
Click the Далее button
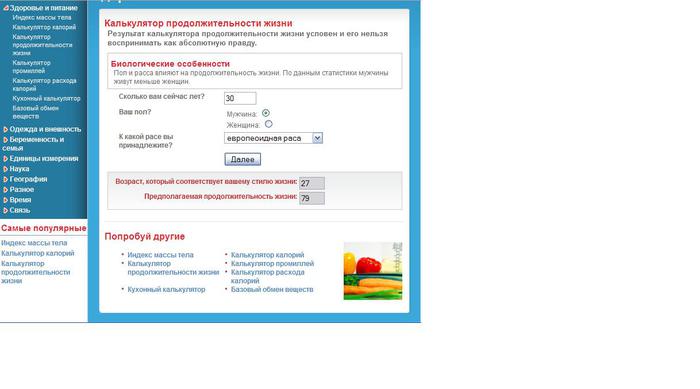pyautogui.click(x=242, y=159)
